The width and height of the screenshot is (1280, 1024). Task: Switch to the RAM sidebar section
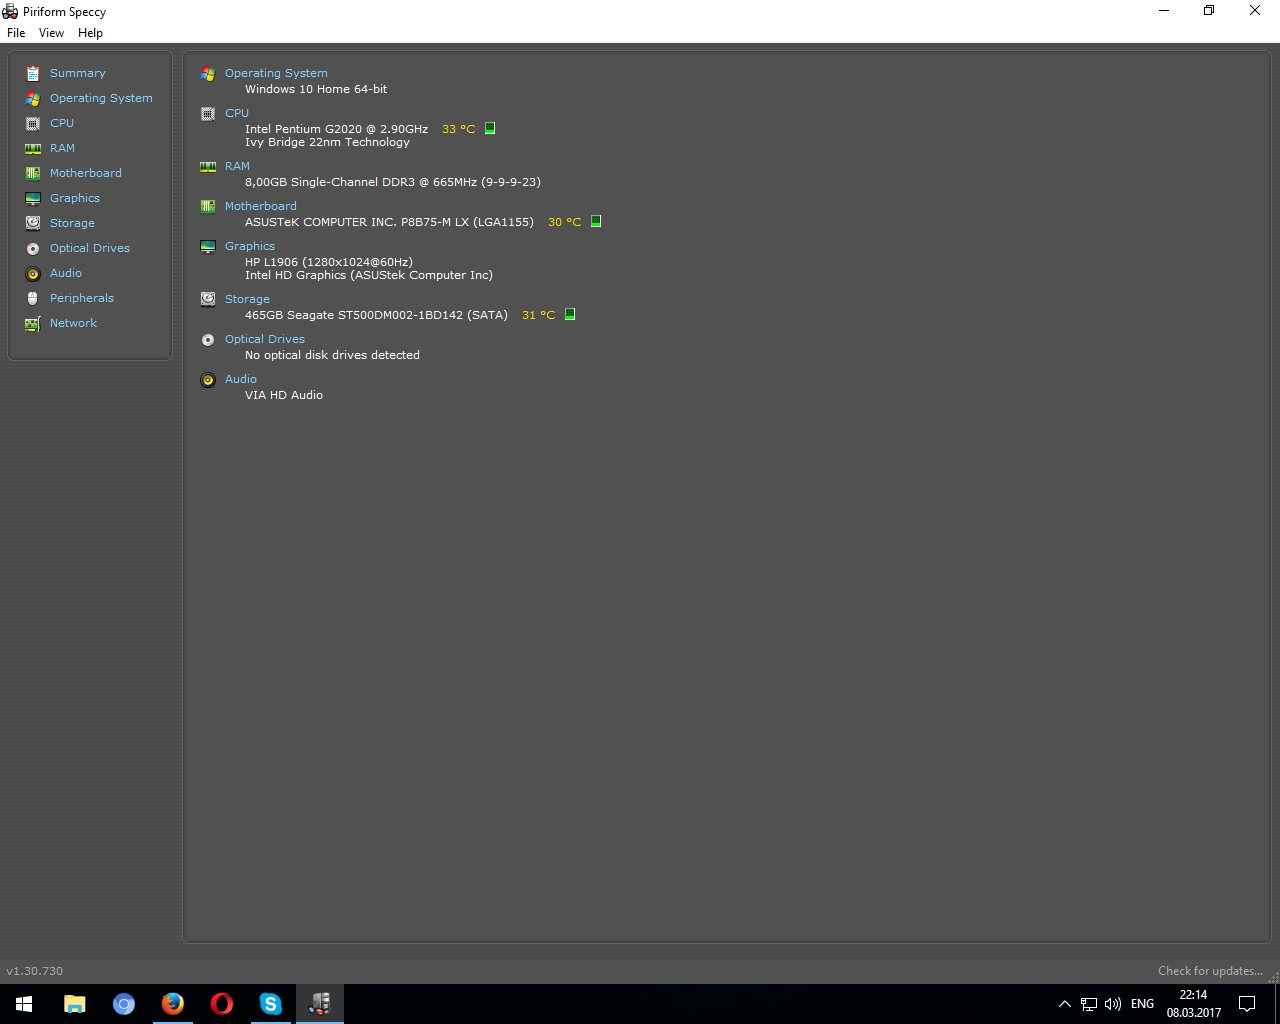(62, 148)
